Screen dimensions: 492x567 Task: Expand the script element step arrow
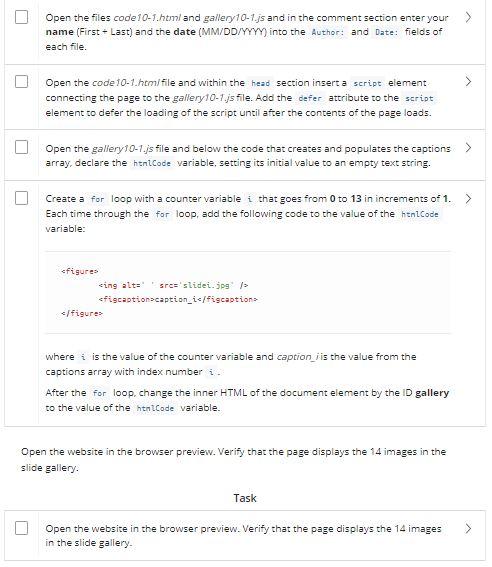(x=468, y=82)
